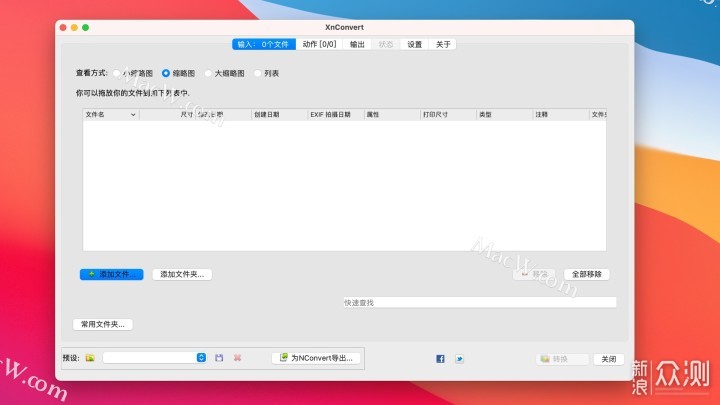Open the Facebook link icon

tap(440, 359)
